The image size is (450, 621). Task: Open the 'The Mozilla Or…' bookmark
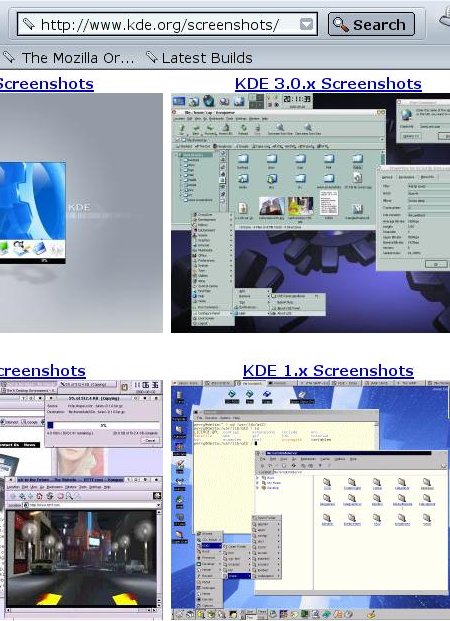[68, 58]
